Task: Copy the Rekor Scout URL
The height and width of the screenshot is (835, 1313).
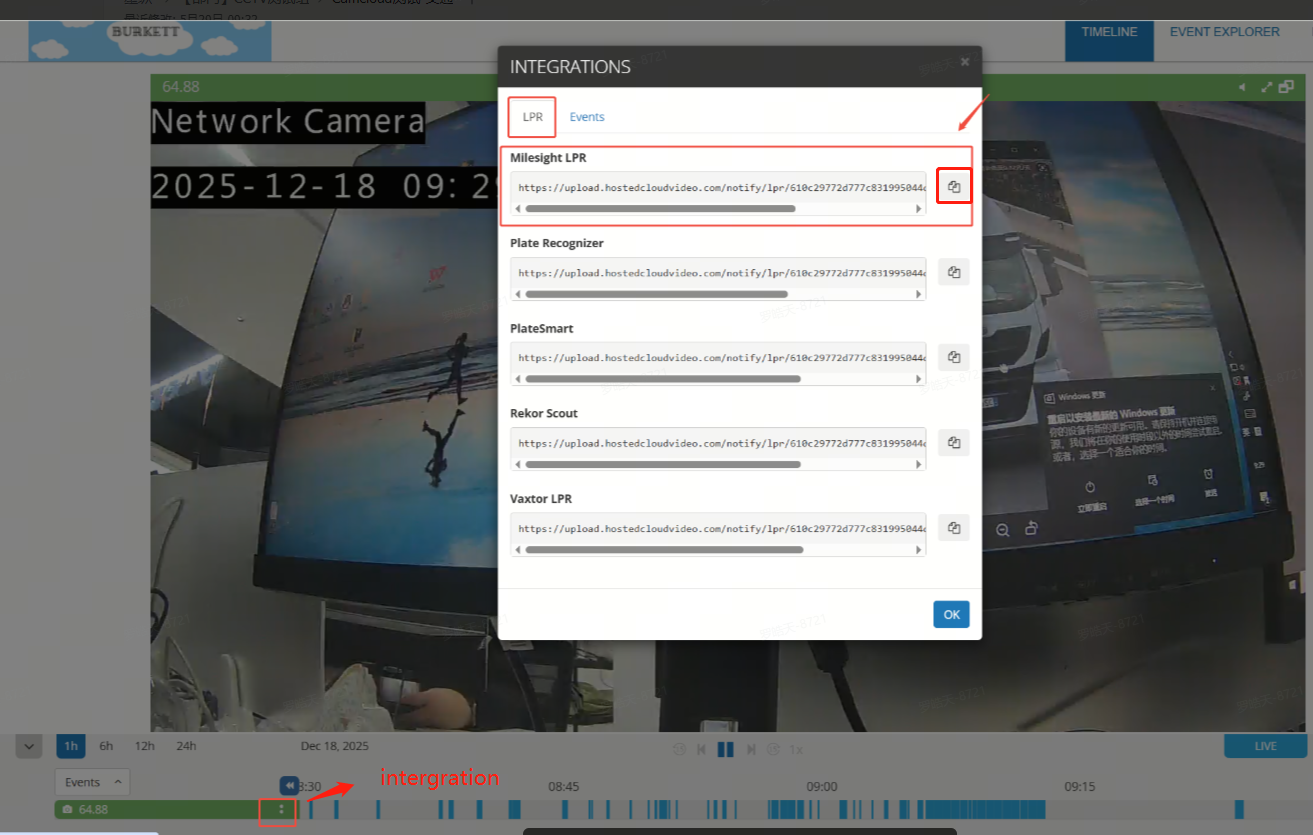Action: (x=954, y=442)
